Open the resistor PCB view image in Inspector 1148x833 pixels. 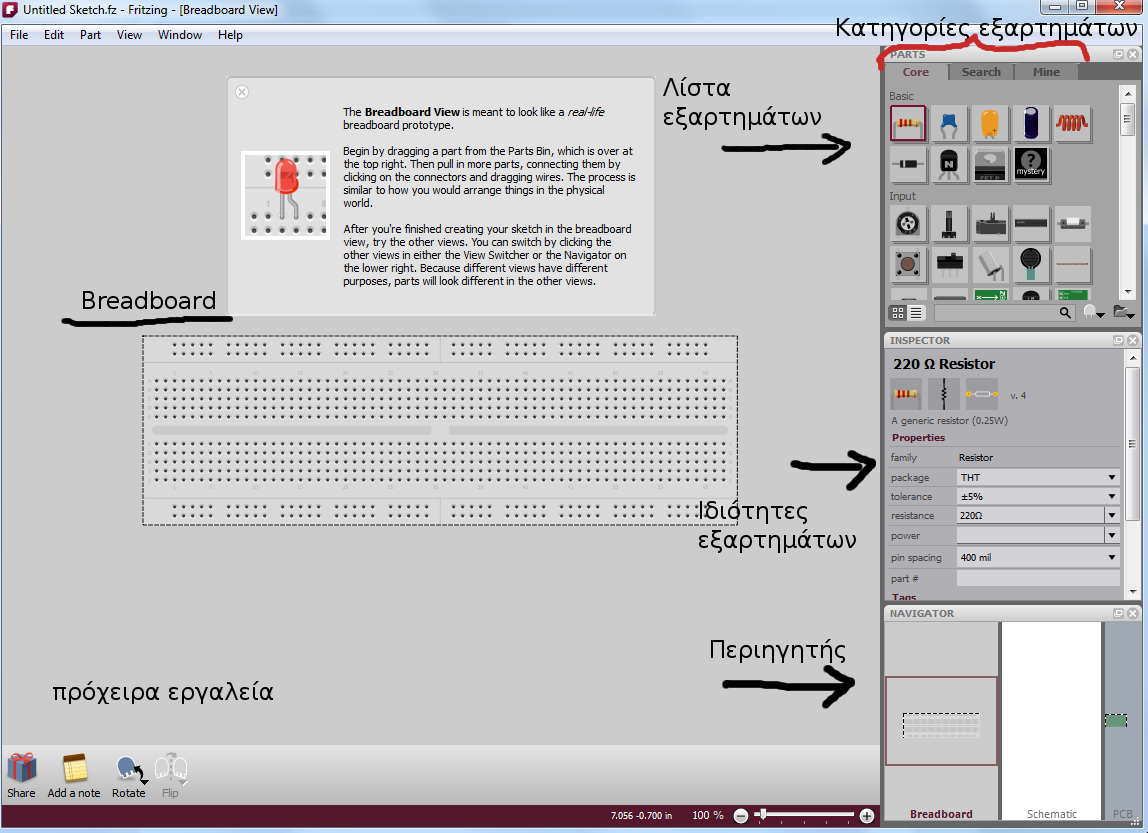click(x=982, y=395)
